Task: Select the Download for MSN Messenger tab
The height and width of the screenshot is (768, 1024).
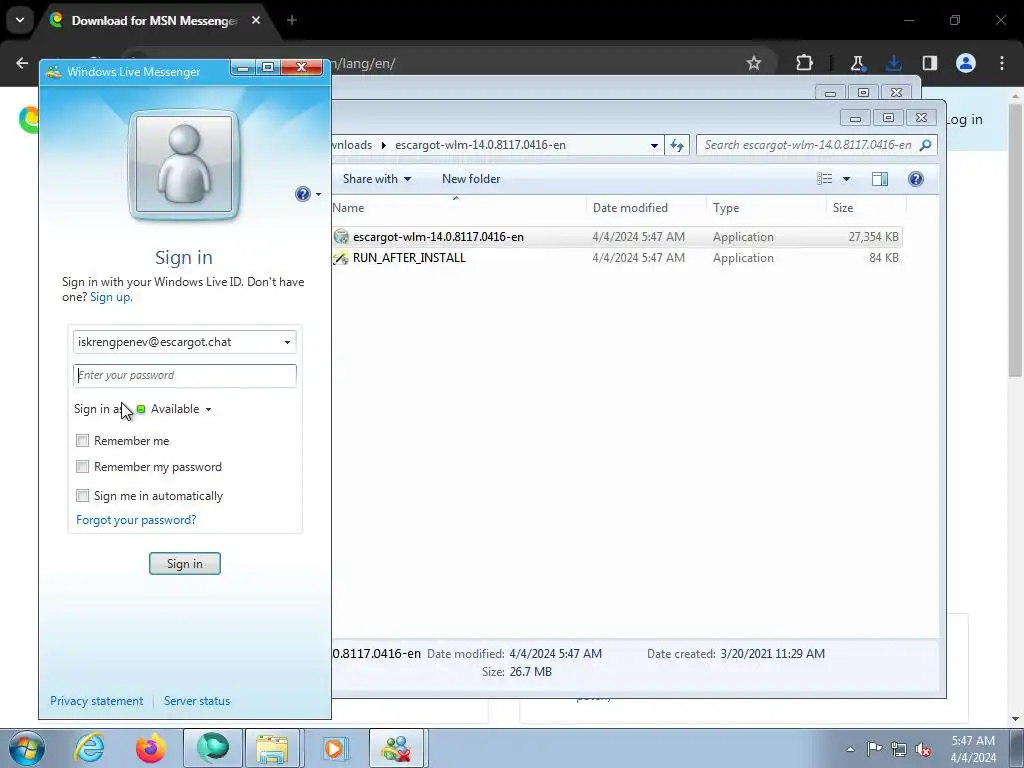Action: [153, 20]
